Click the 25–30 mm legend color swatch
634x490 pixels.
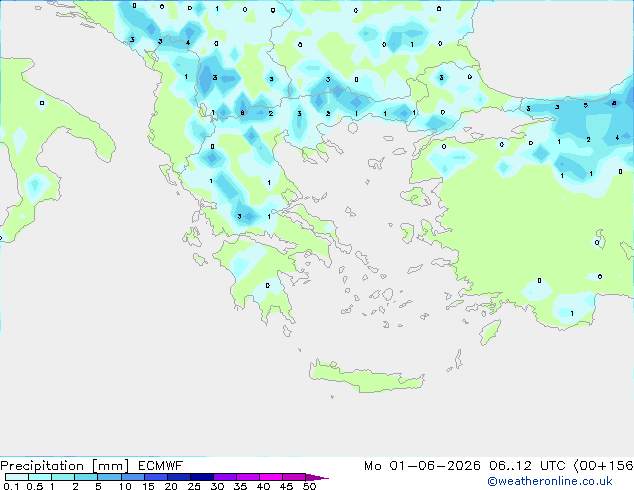coord(202,477)
